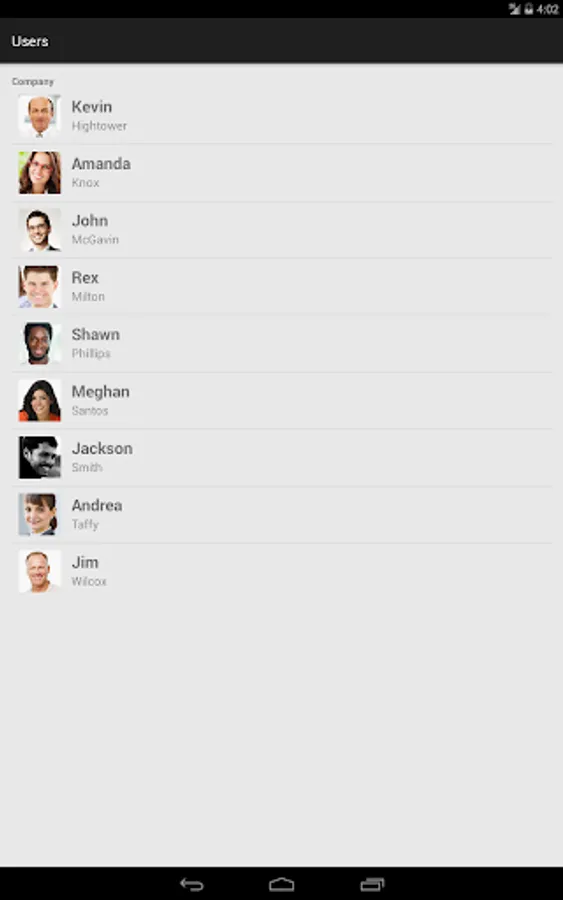Select John McGavin's avatar picture
Viewport: 563px width, 900px height.
40,230
